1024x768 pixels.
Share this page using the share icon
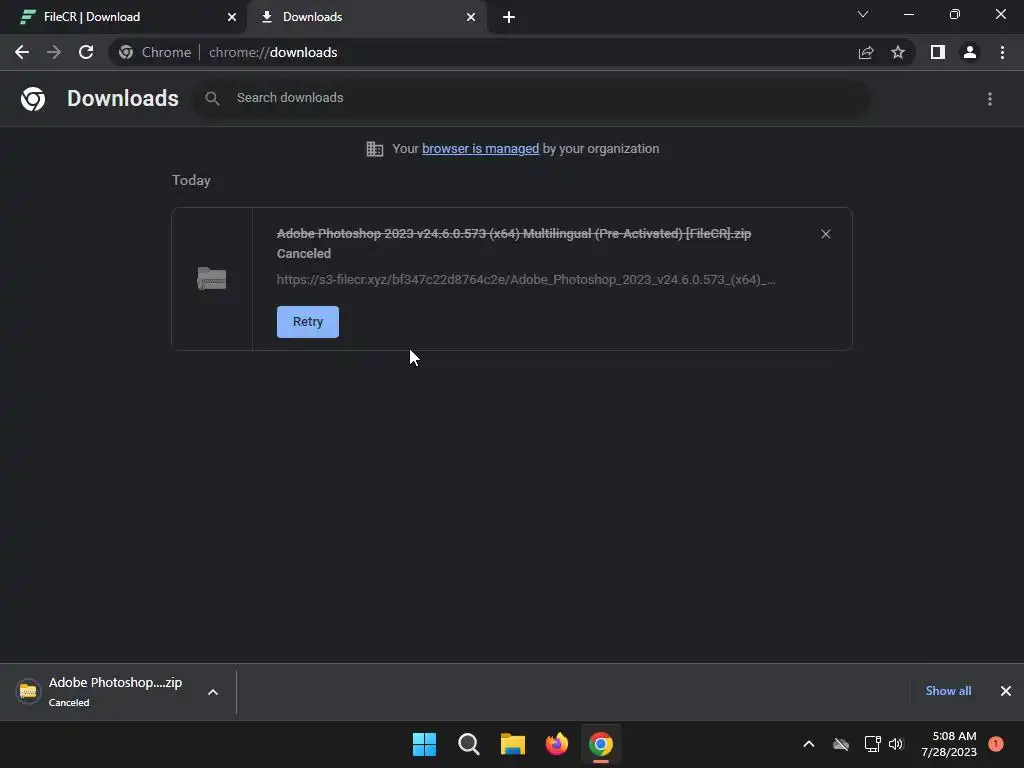pos(866,52)
